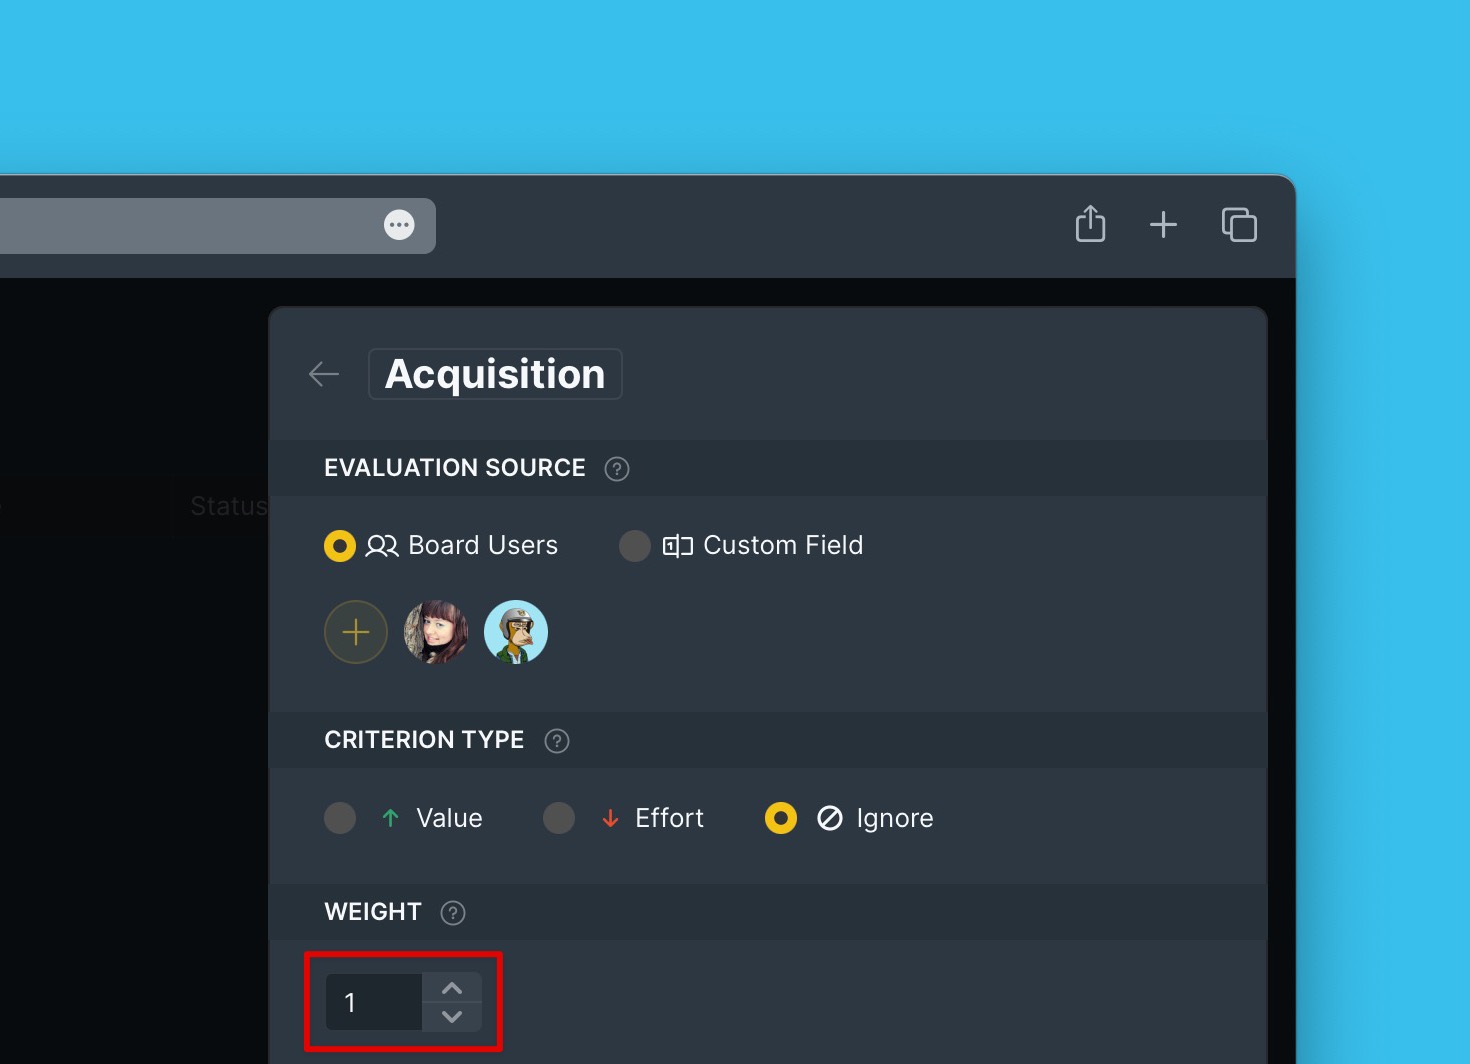Click the back arrow beside Acquisition

pyautogui.click(x=324, y=374)
